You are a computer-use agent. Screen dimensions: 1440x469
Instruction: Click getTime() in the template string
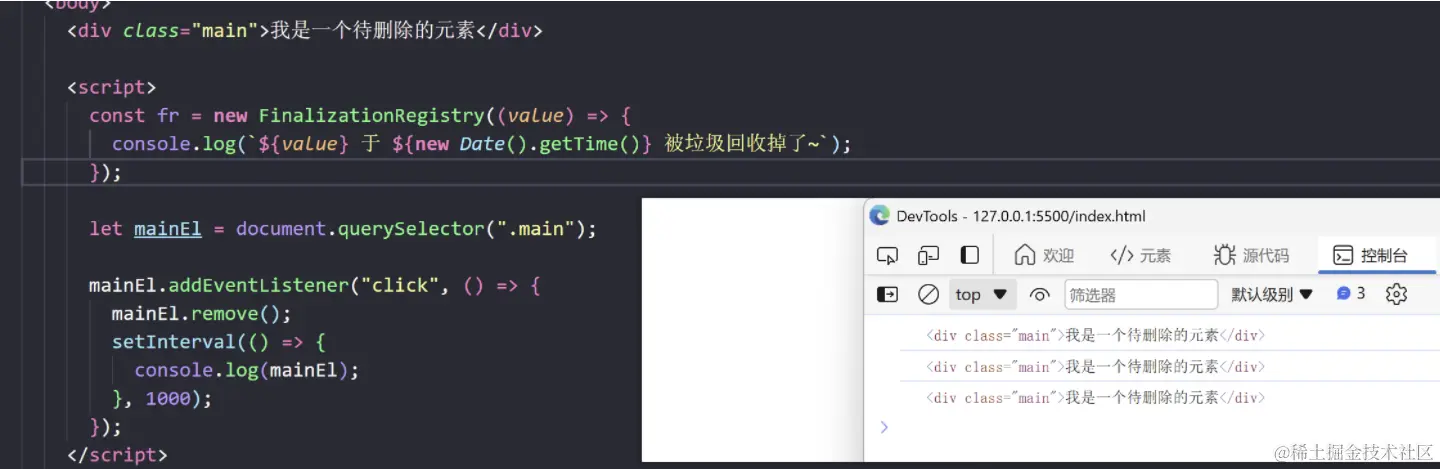[594, 144]
